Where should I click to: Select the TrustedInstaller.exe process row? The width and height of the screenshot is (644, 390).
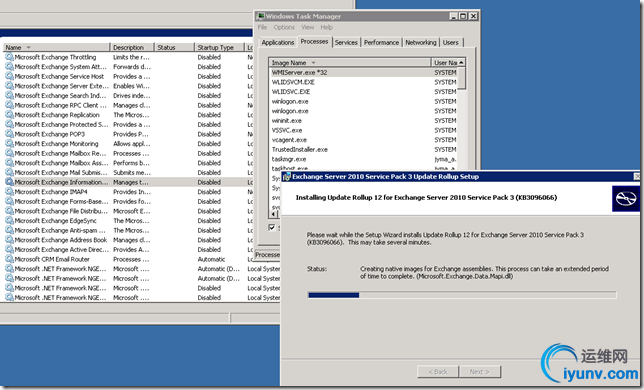tap(363, 150)
